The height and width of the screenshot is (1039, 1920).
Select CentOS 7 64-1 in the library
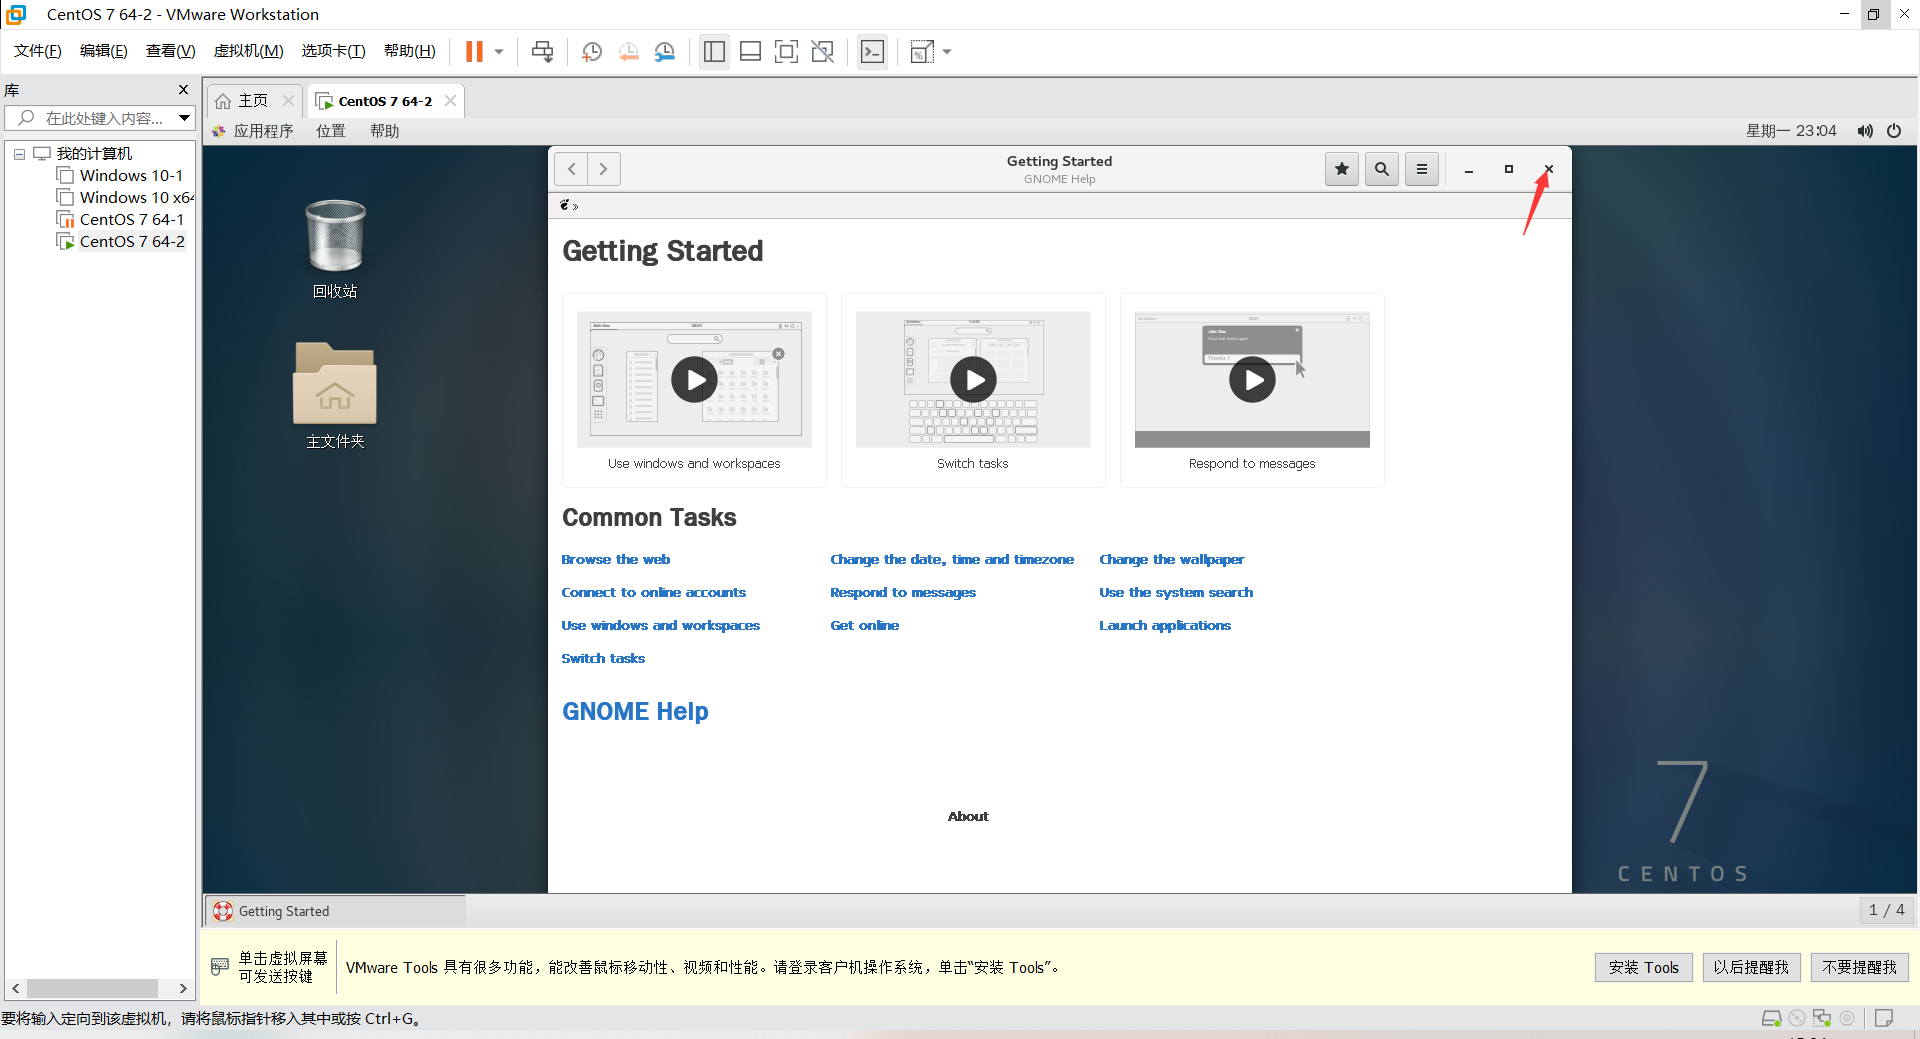tap(131, 219)
